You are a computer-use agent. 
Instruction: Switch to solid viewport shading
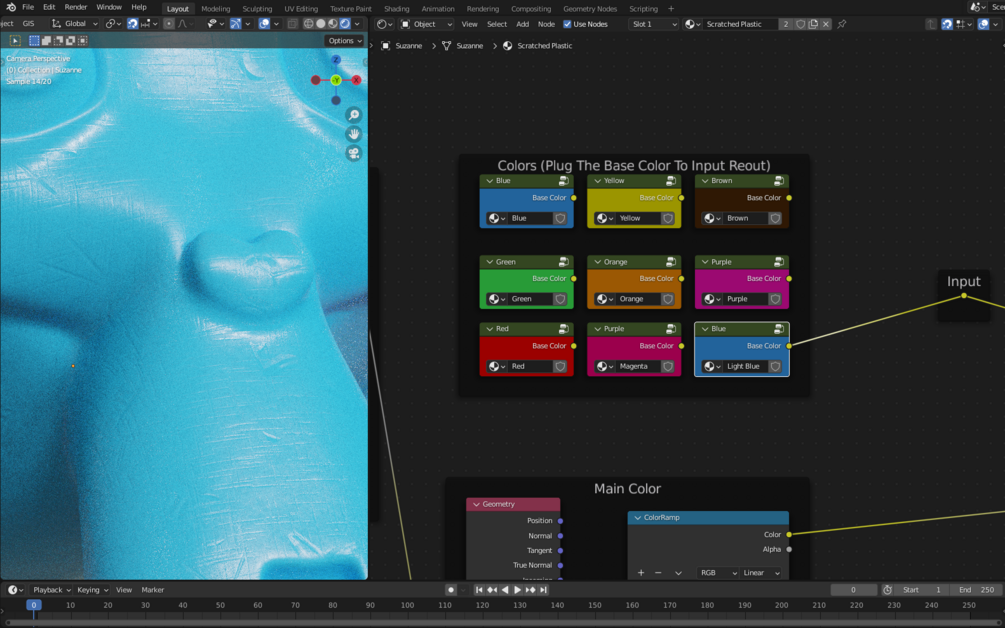[320, 24]
